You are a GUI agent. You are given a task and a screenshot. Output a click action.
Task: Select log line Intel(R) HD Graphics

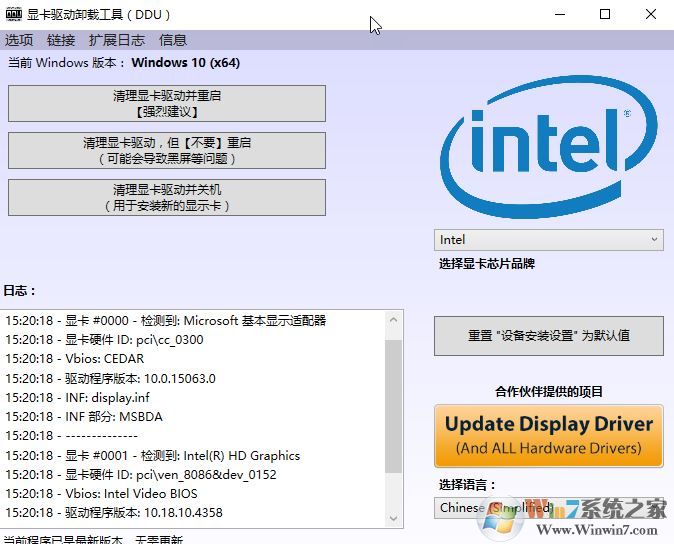point(153,455)
